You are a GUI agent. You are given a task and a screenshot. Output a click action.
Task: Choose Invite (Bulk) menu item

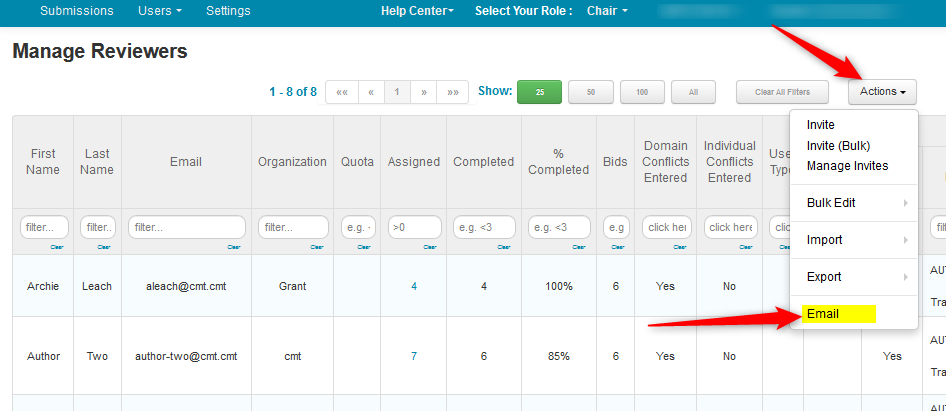838,145
